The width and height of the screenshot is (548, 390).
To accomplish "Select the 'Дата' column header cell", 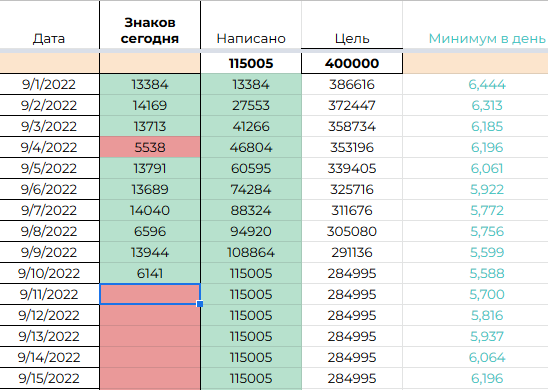I will click(49, 25).
